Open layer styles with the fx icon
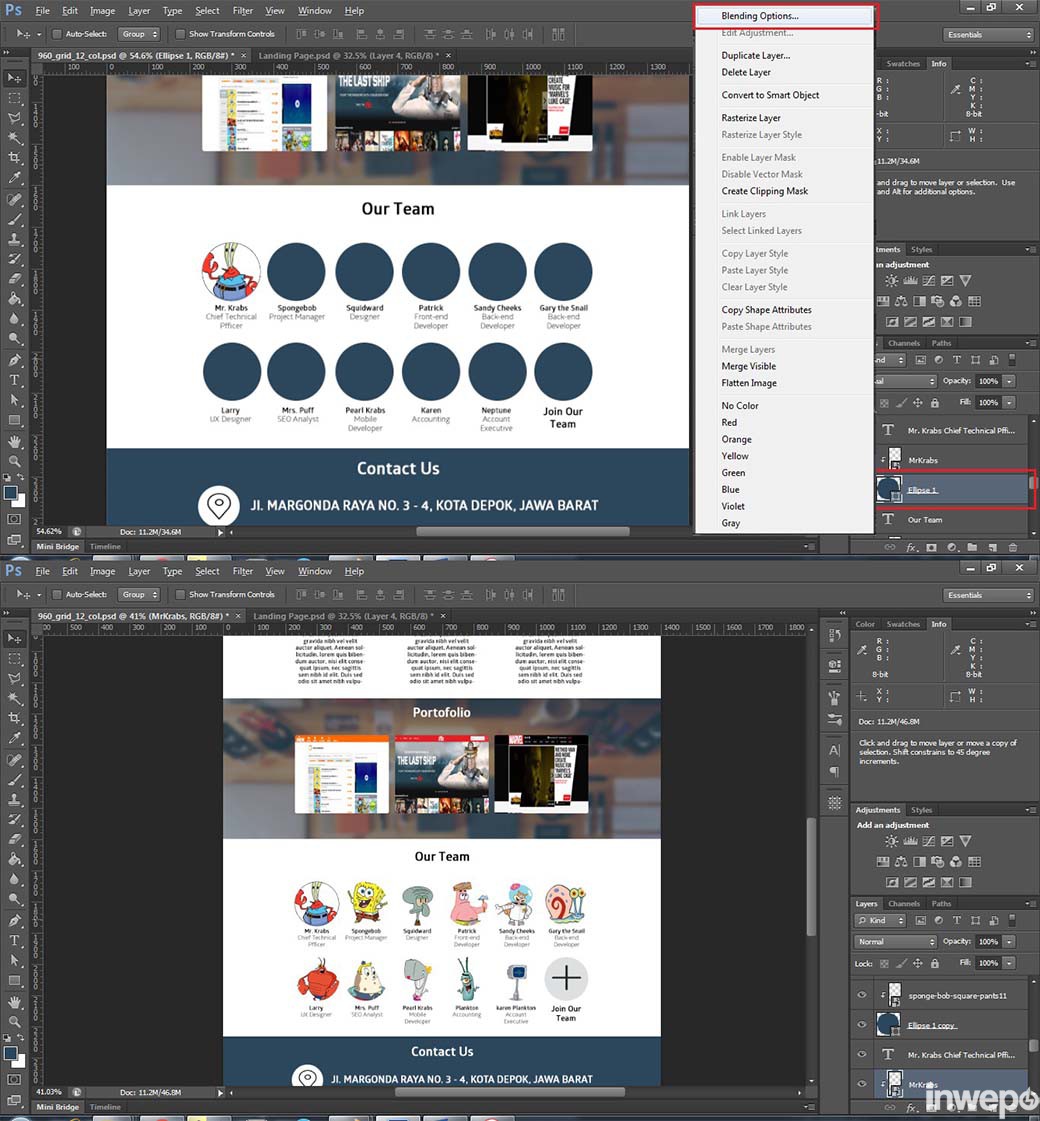Image resolution: width=1040 pixels, height=1121 pixels. point(911,1108)
